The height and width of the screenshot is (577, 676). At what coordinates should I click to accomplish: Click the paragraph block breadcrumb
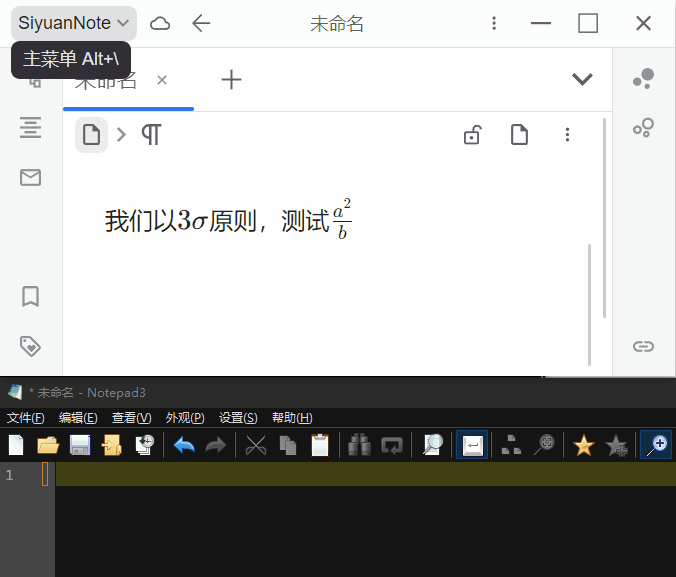[x=151, y=135]
